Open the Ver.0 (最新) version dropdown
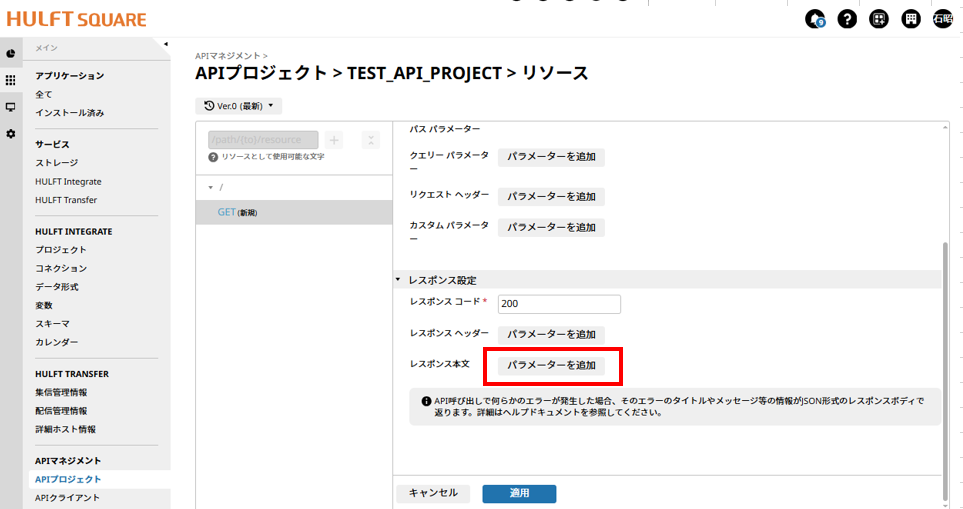Screen dimensions: 963x509 [x=239, y=106]
